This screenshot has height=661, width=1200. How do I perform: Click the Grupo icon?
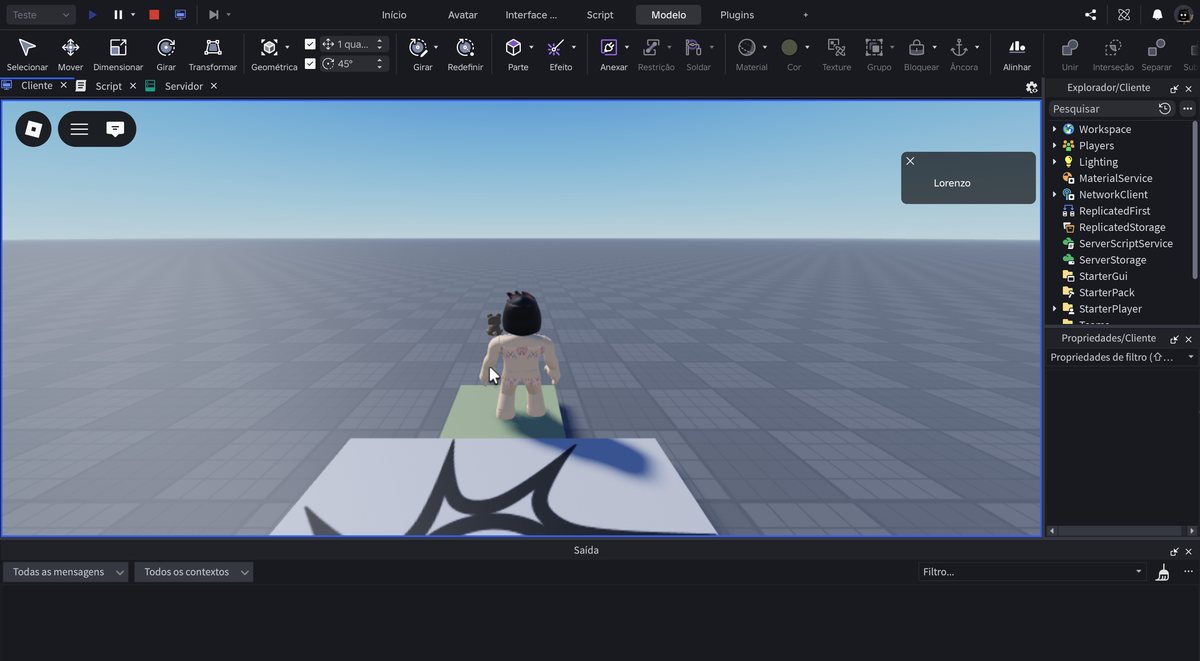click(x=874, y=47)
